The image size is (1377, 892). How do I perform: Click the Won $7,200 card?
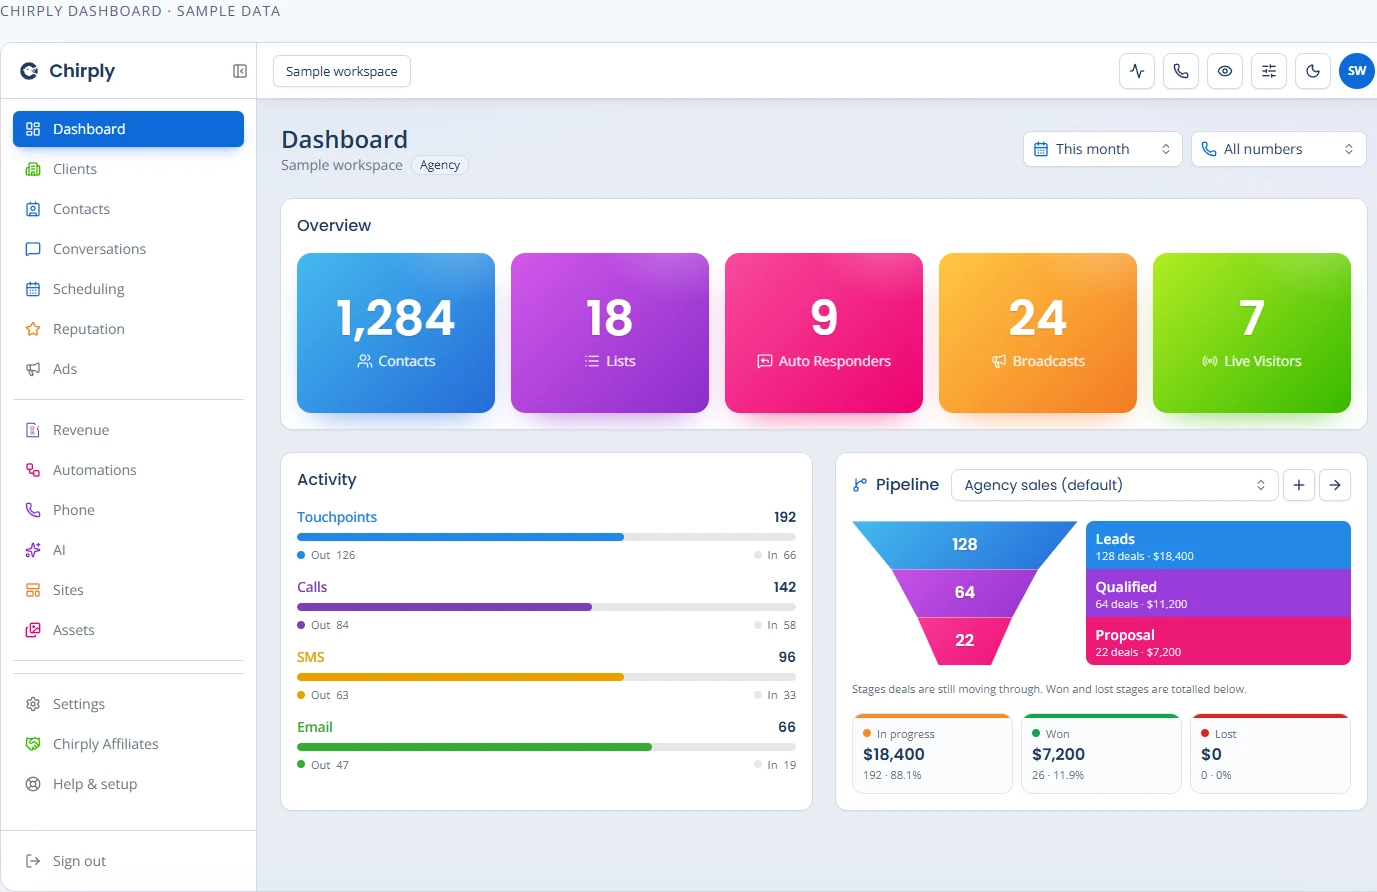click(1101, 754)
